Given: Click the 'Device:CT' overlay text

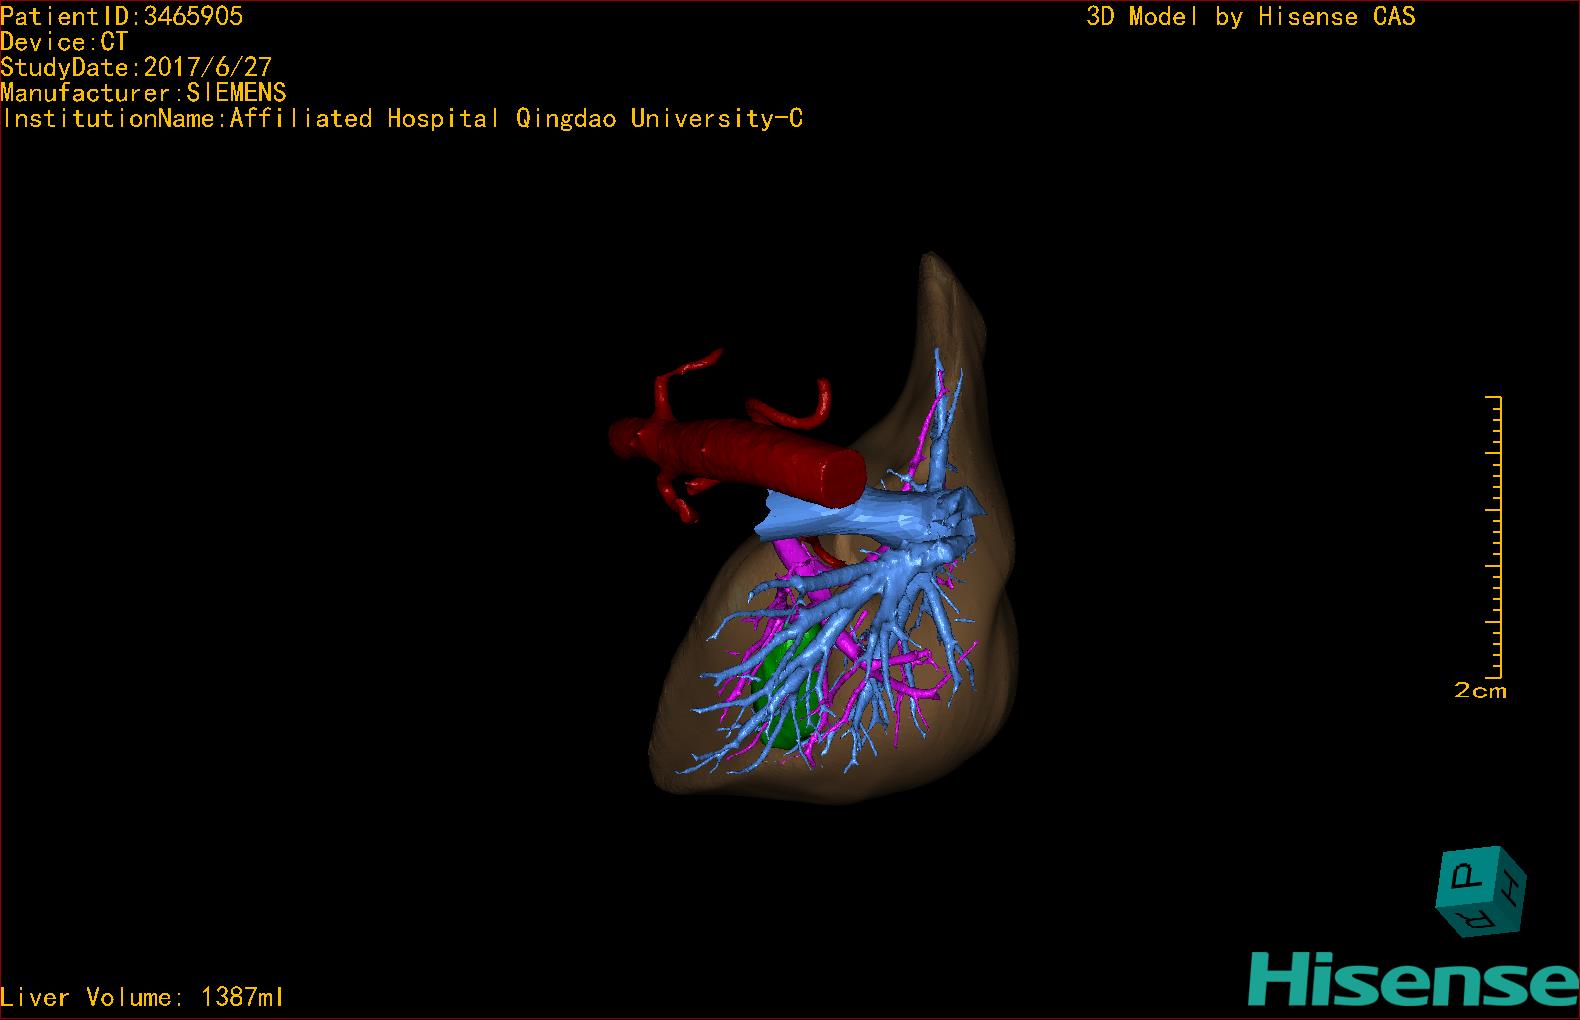Looking at the screenshot, I should pos(64,42).
